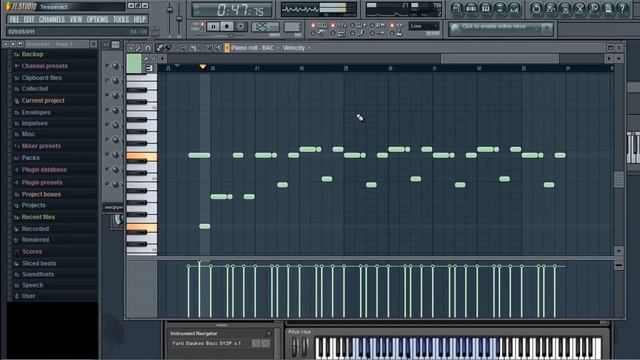Click the Piano roll horizontal scrollbar thumb
640x360 pixels.
click(500, 59)
